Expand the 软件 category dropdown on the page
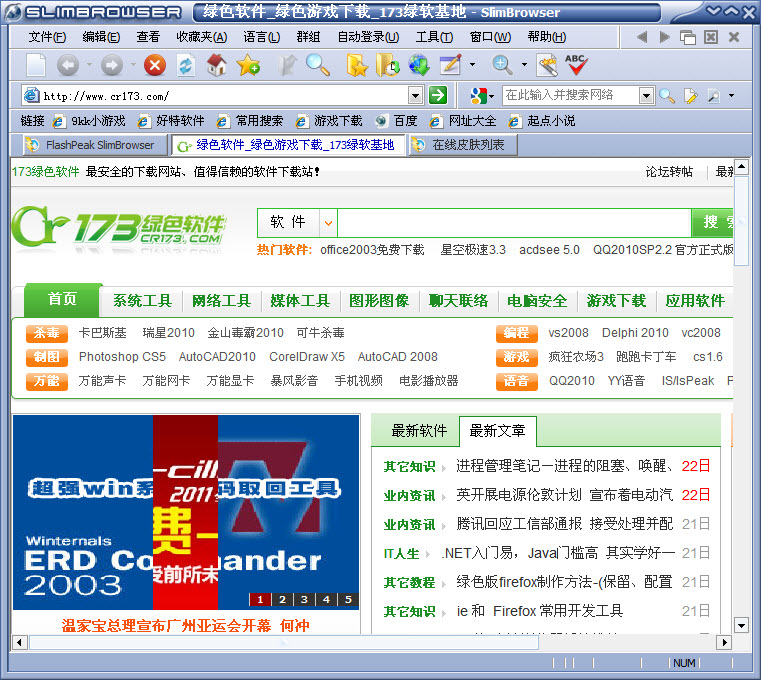Image resolution: width=761 pixels, height=680 pixels. [329, 223]
